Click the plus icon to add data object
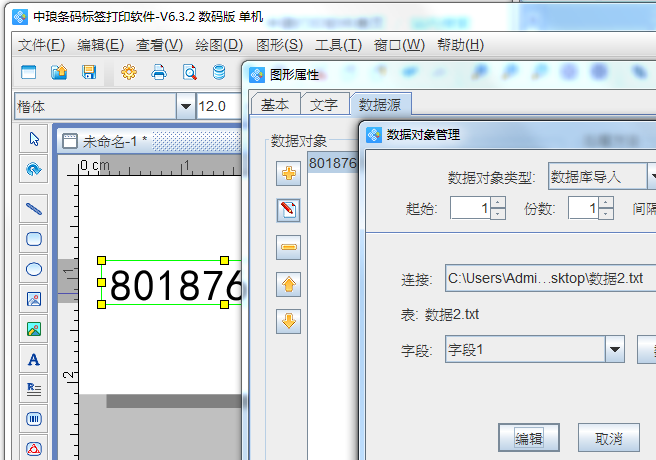The height and width of the screenshot is (460, 656). coord(289,173)
